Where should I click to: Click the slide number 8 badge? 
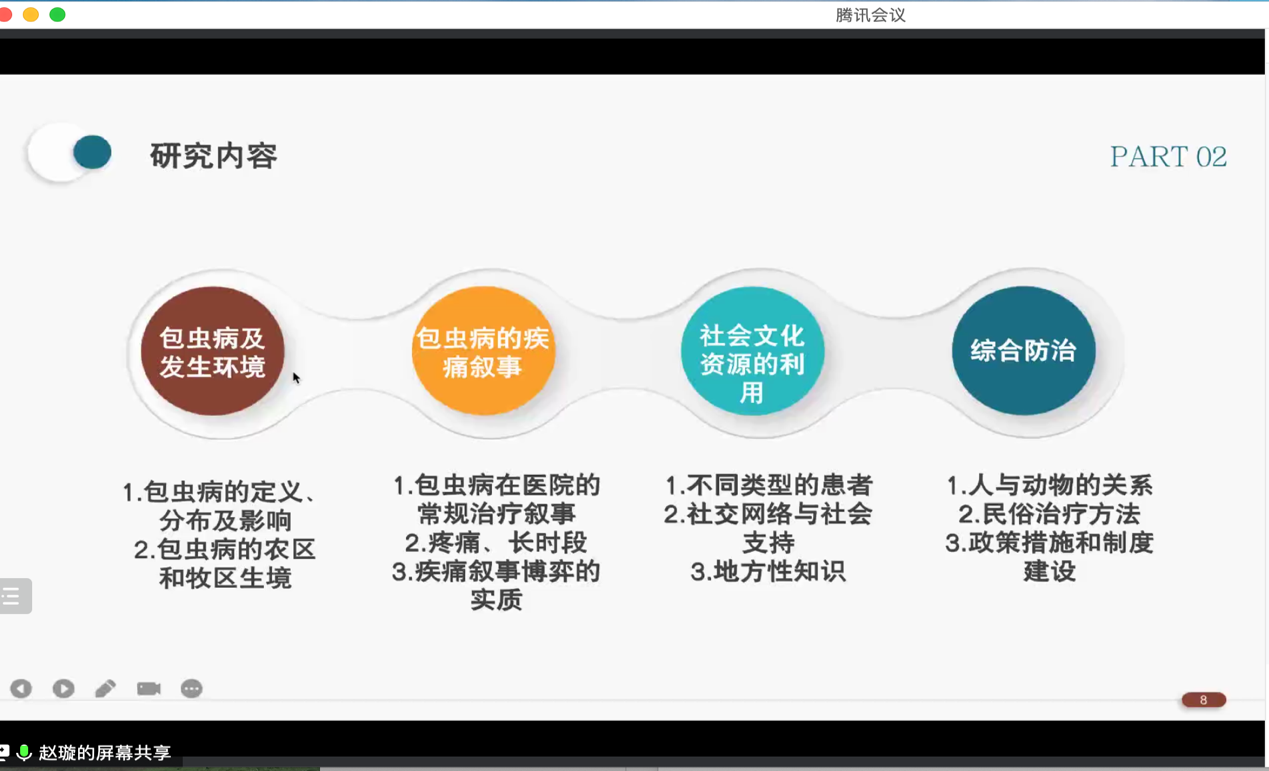(x=1203, y=700)
